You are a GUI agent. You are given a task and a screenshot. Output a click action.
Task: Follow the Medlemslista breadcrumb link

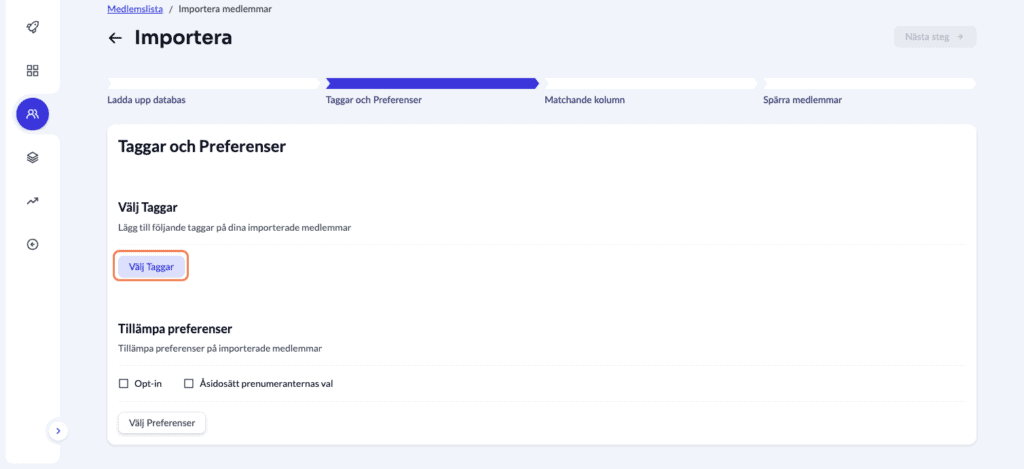coord(134,9)
